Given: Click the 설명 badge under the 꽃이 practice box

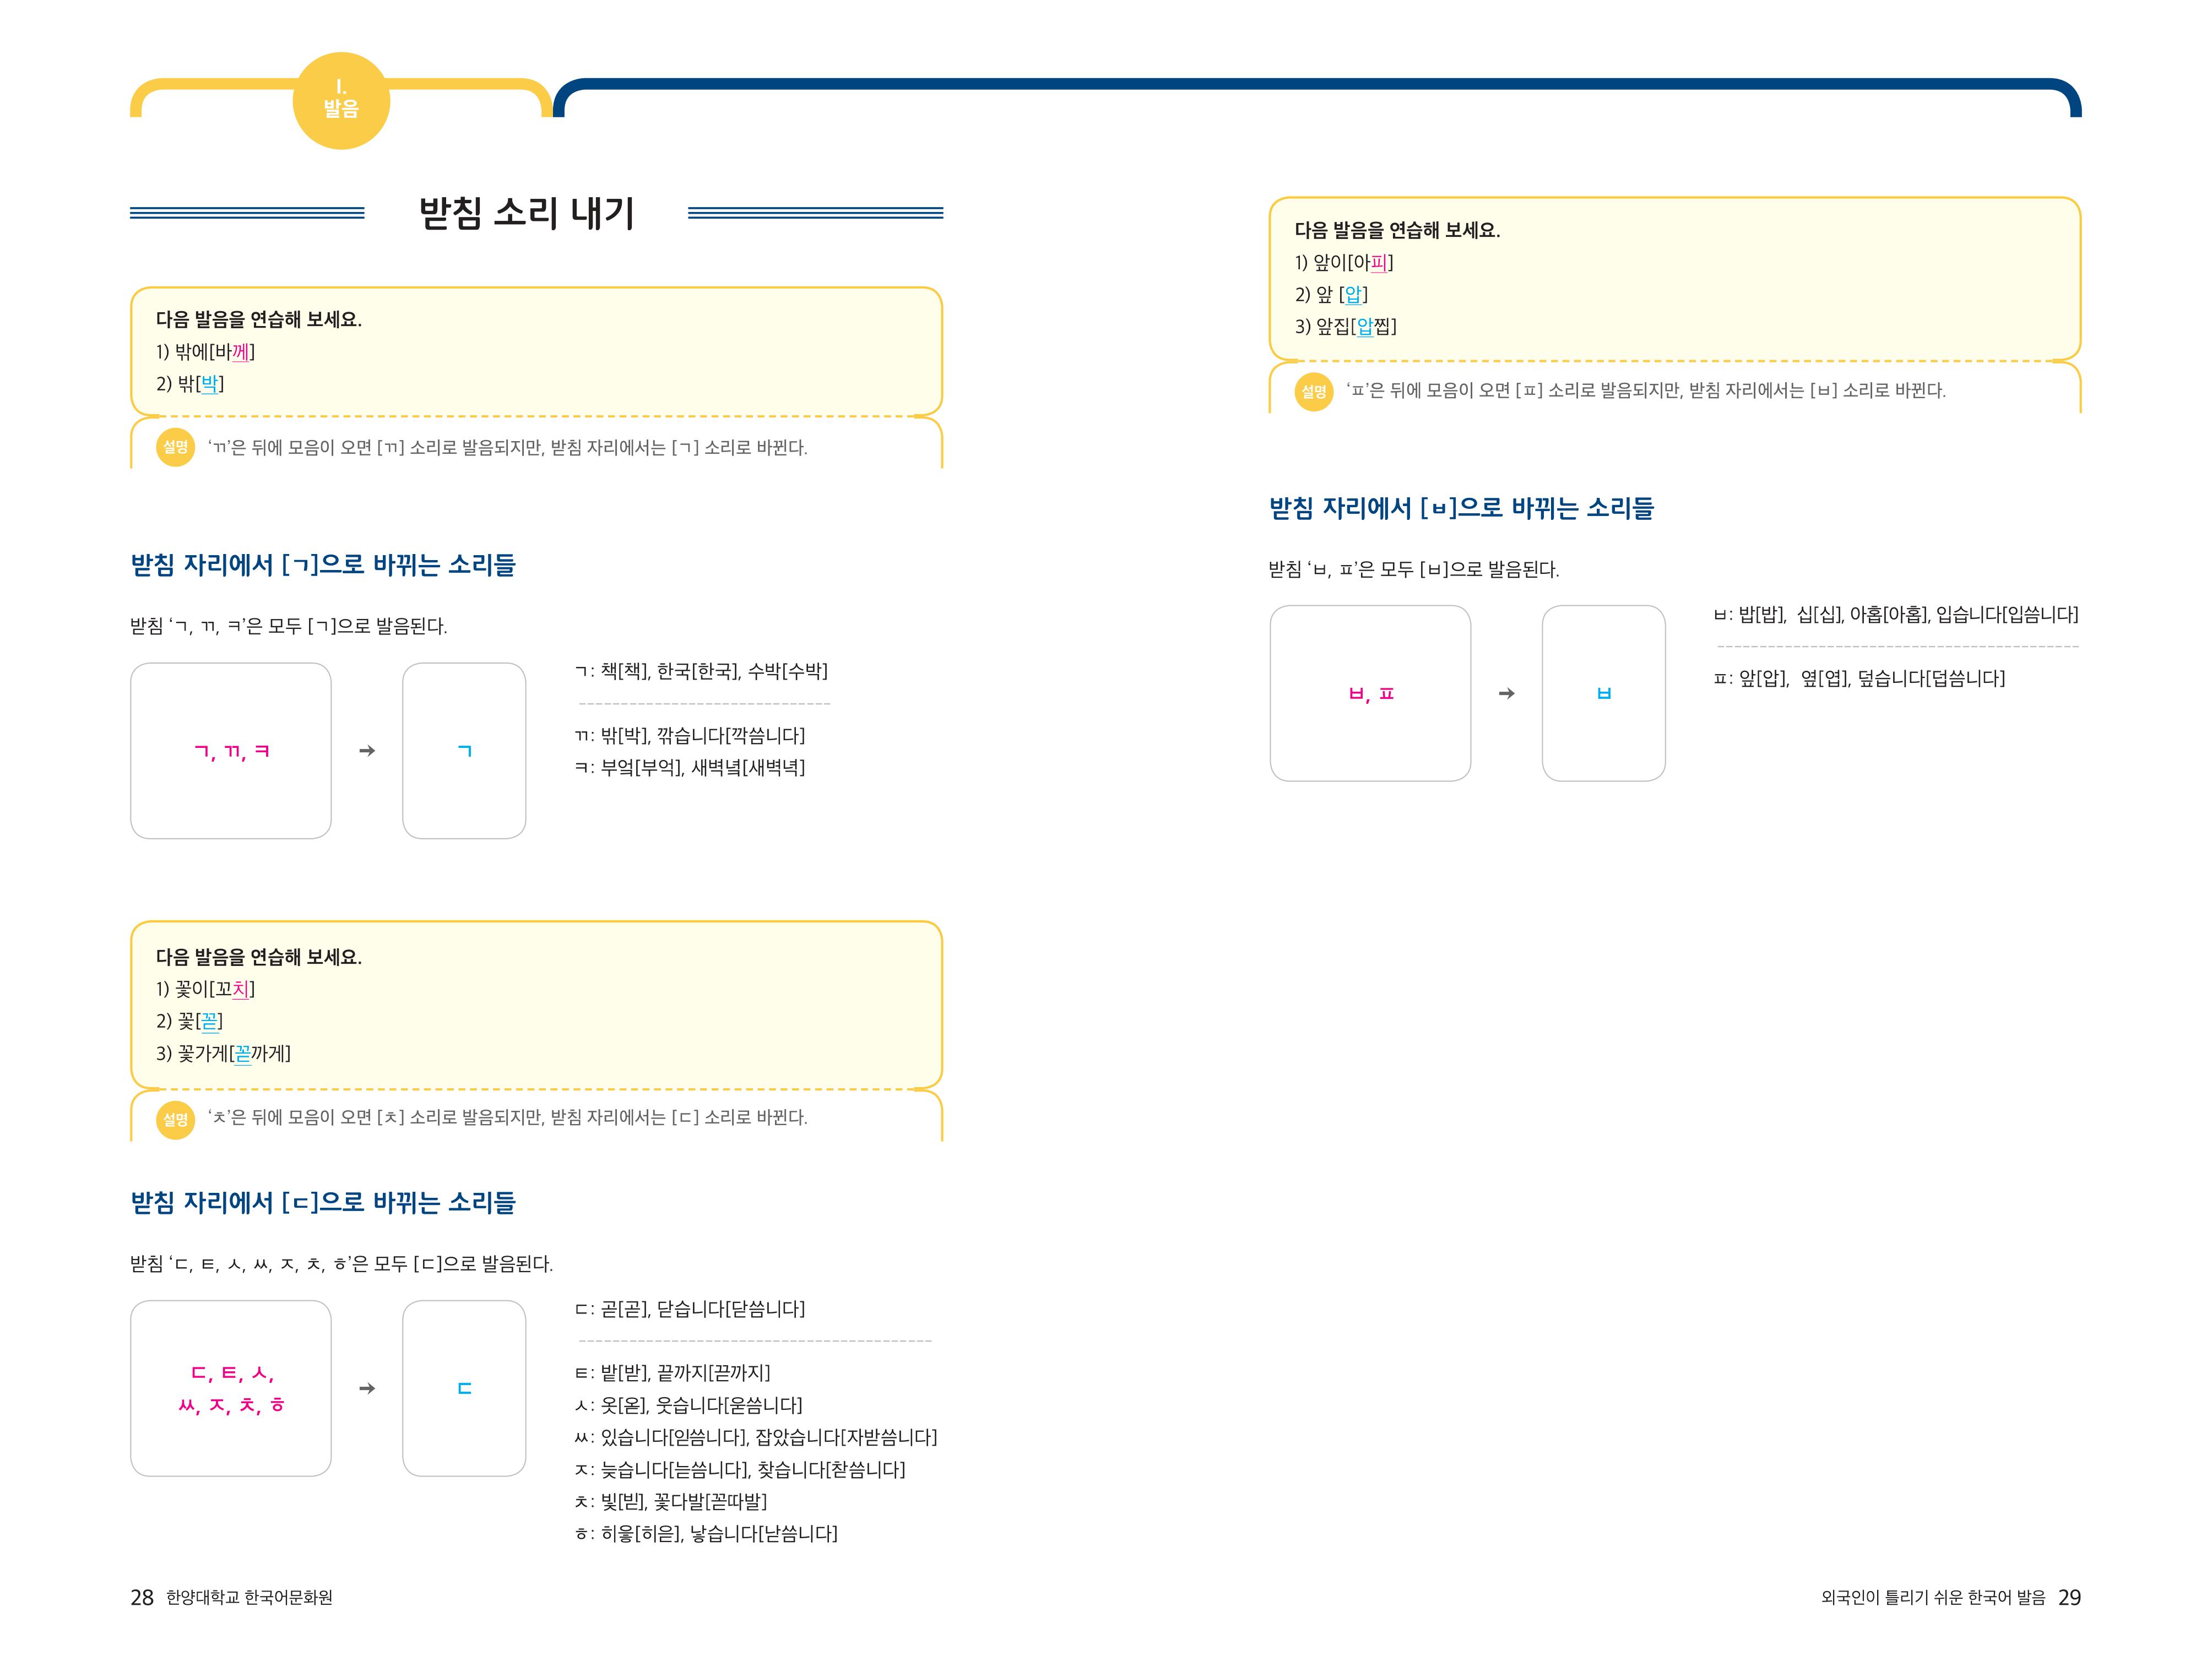Looking at the screenshot, I should [x=176, y=1118].
